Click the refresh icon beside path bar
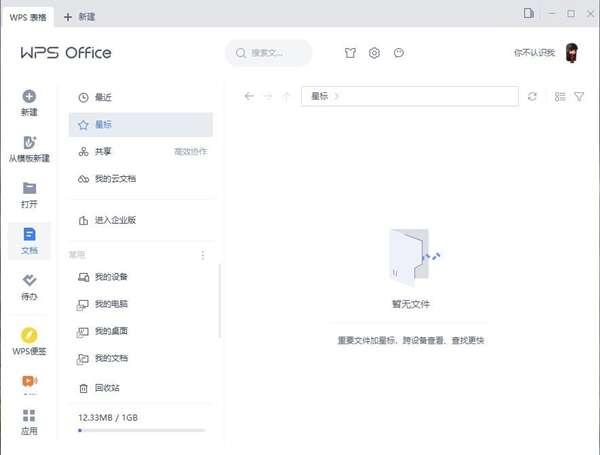 point(532,96)
